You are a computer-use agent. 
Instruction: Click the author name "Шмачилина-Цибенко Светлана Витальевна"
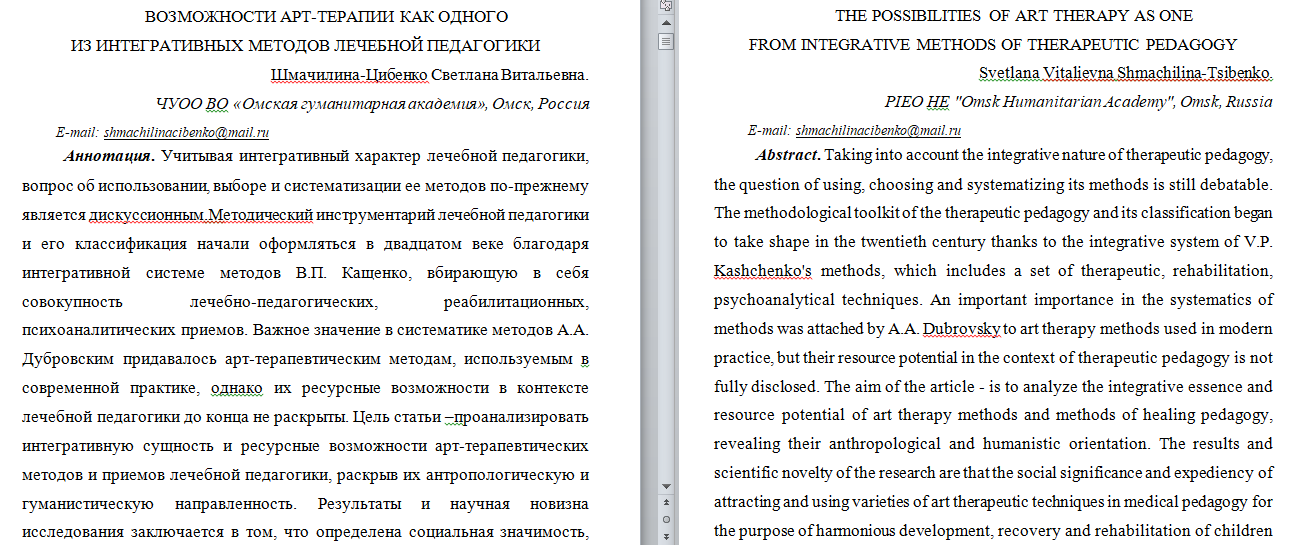[x=428, y=75]
